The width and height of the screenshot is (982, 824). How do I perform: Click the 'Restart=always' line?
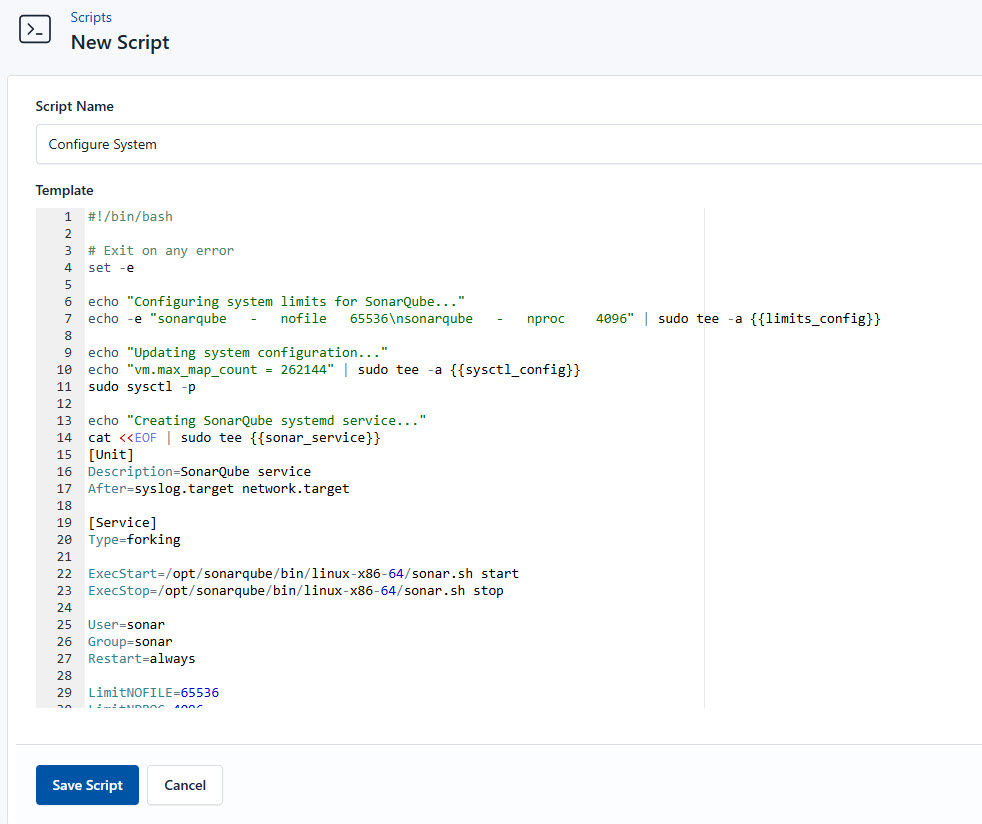[142, 659]
